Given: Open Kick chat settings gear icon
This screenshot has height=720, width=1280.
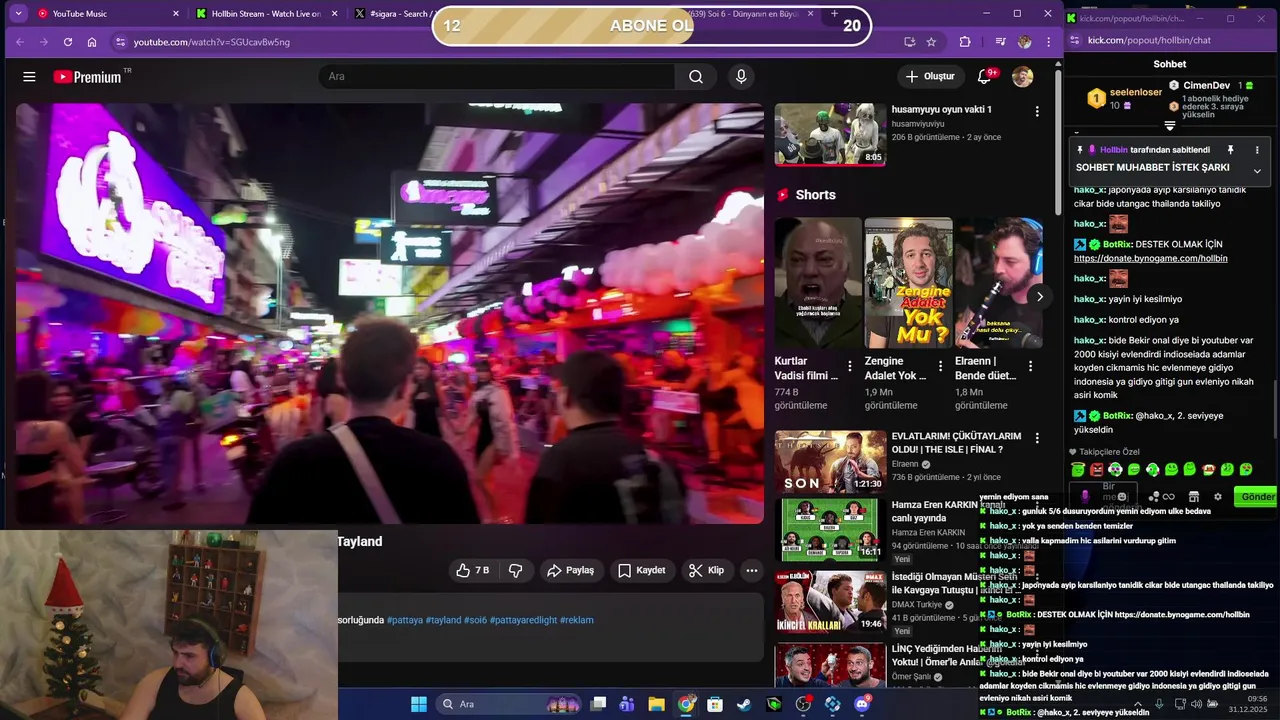Looking at the screenshot, I should [1217, 496].
